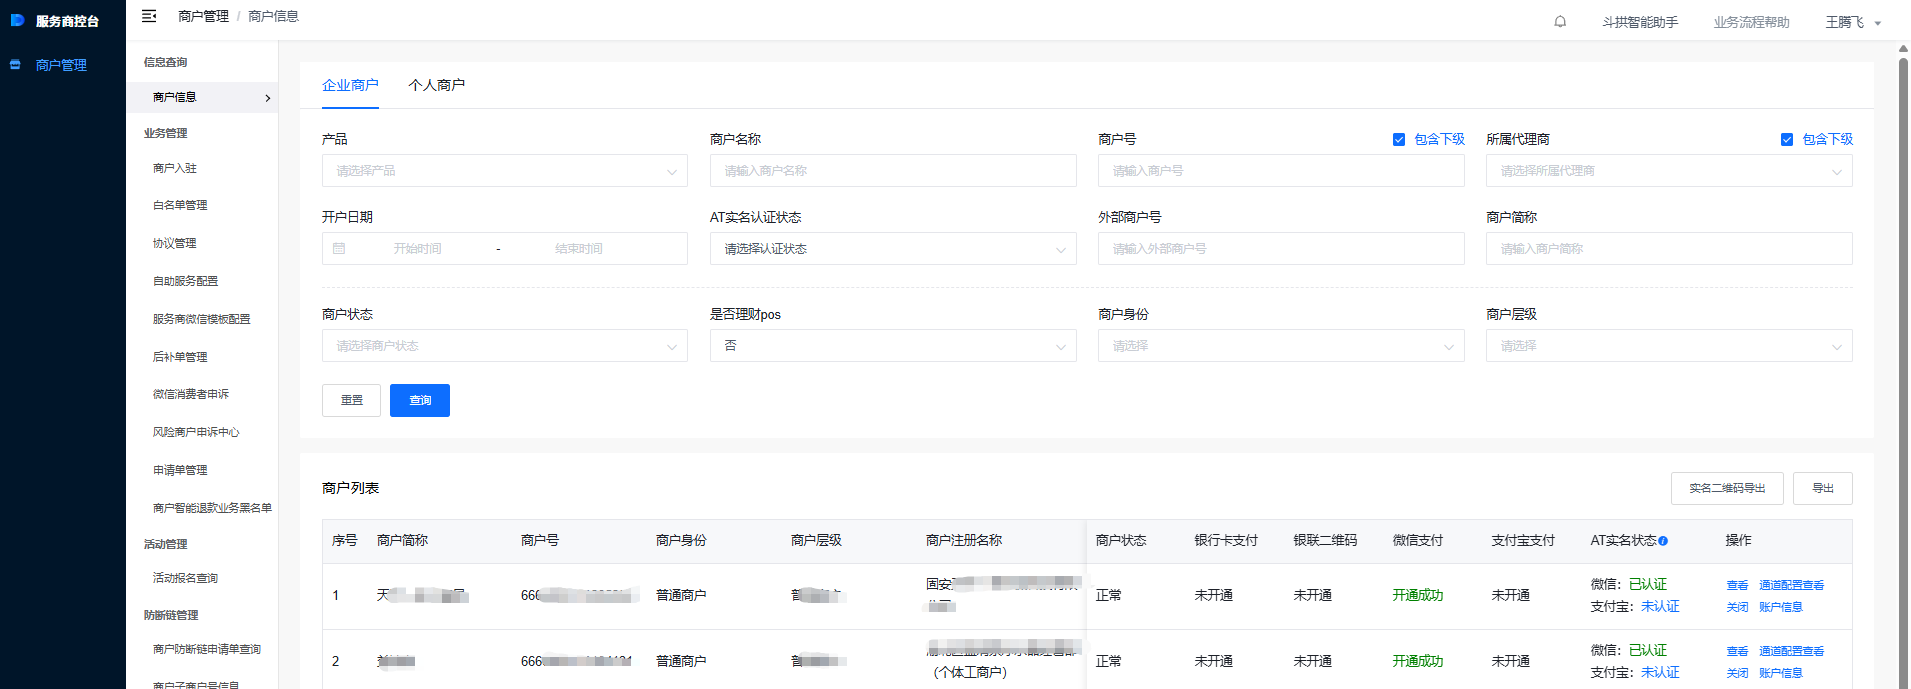The width and height of the screenshot is (1911, 689).
Task: Click the 结束时间 date field
Action: pos(579,249)
